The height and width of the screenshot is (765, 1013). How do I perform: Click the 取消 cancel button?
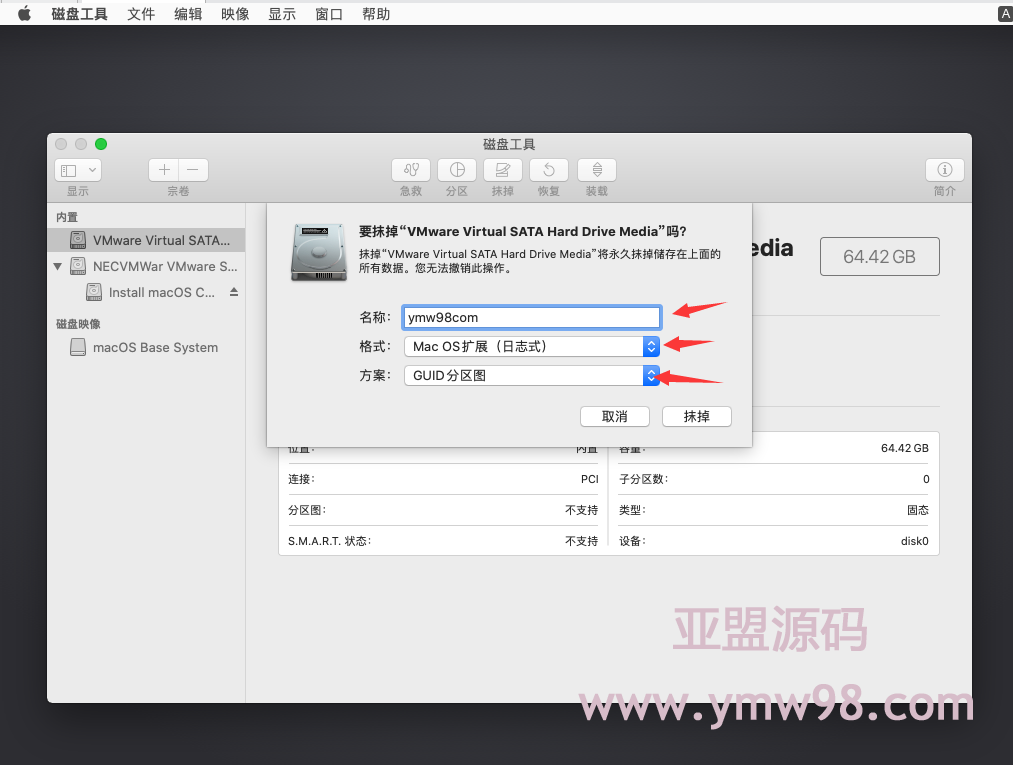tap(614, 417)
